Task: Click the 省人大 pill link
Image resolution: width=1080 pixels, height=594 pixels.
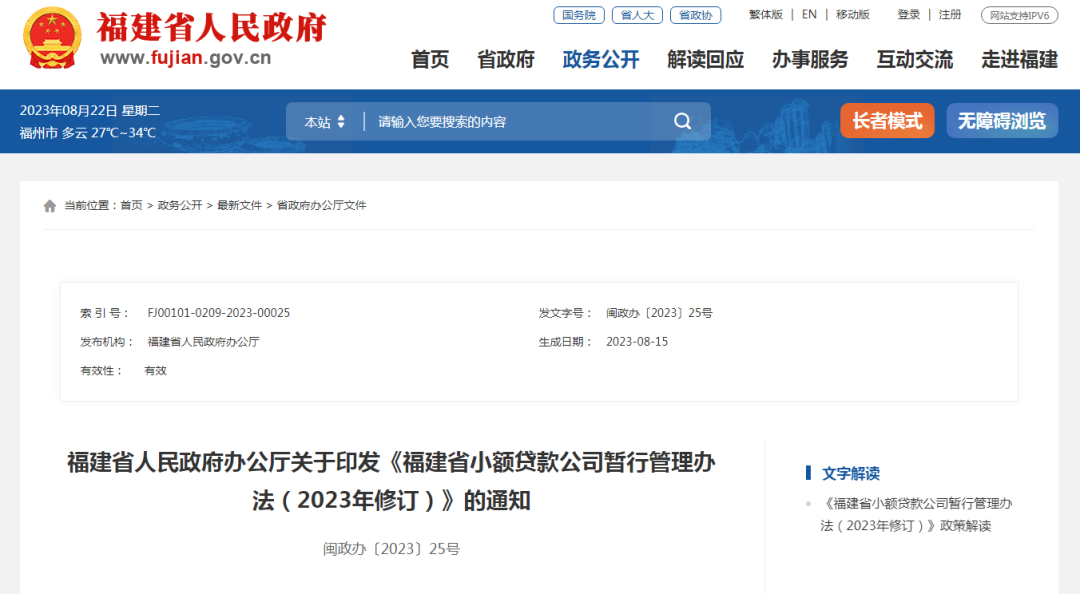Action: 636,15
